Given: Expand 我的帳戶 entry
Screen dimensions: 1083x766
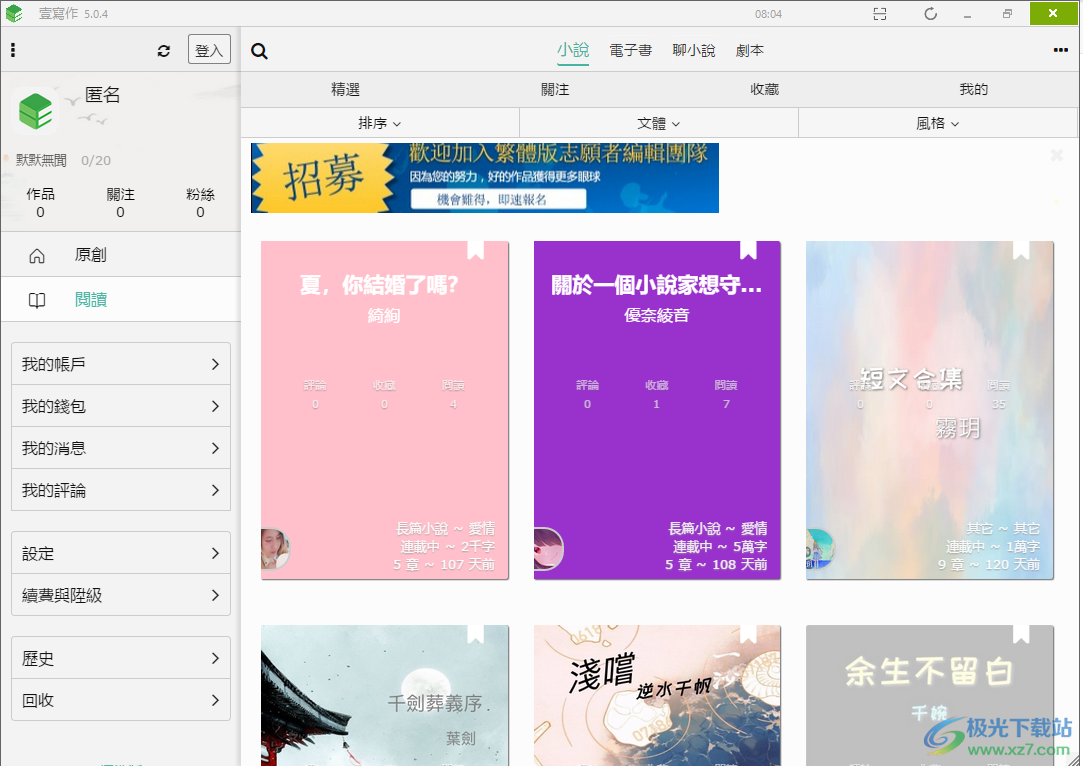Looking at the screenshot, I should click(121, 364).
